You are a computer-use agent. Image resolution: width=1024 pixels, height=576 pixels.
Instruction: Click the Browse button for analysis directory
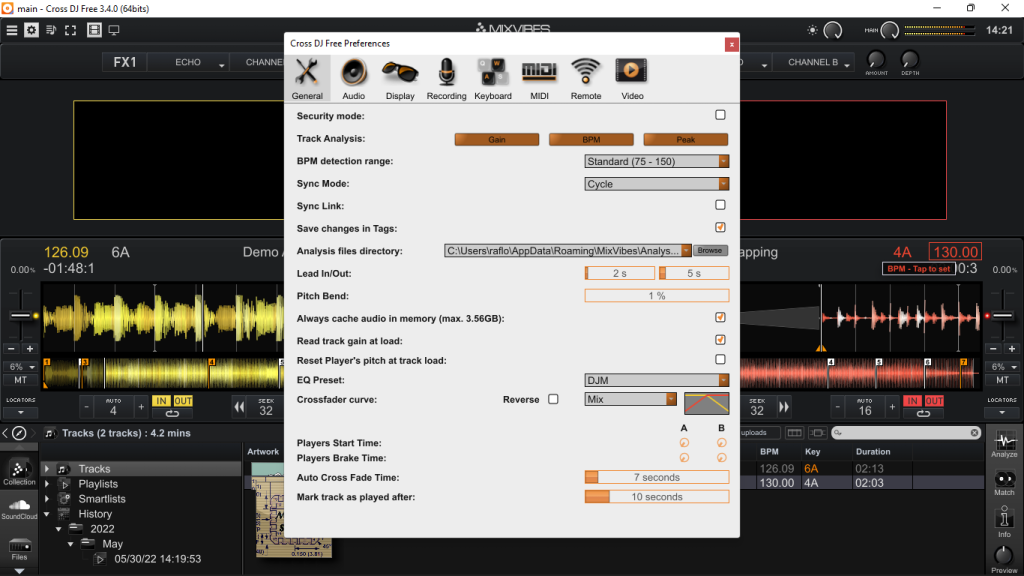(x=710, y=250)
